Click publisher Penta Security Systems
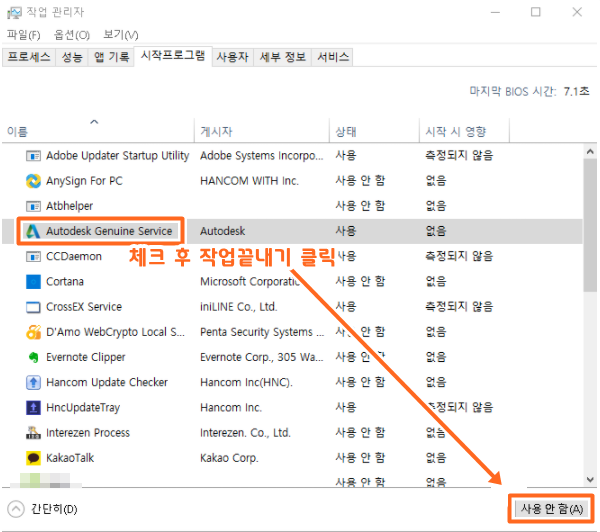This screenshot has height=532, width=600. click(x=262, y=332)
